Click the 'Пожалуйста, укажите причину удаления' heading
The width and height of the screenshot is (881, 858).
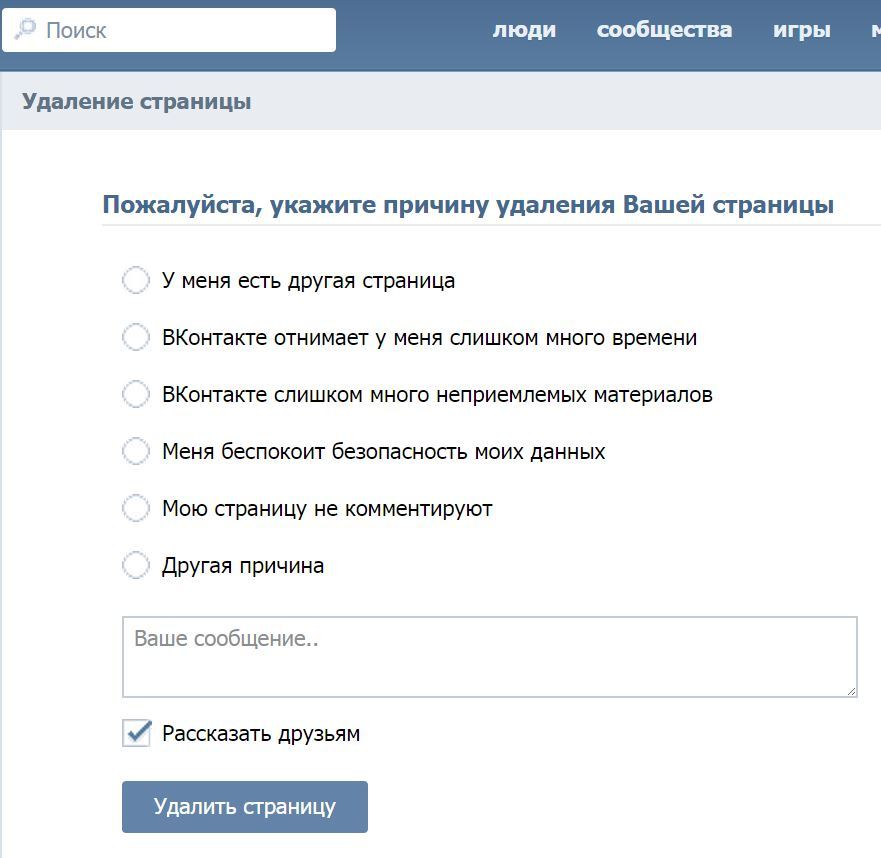coord(468,205)
